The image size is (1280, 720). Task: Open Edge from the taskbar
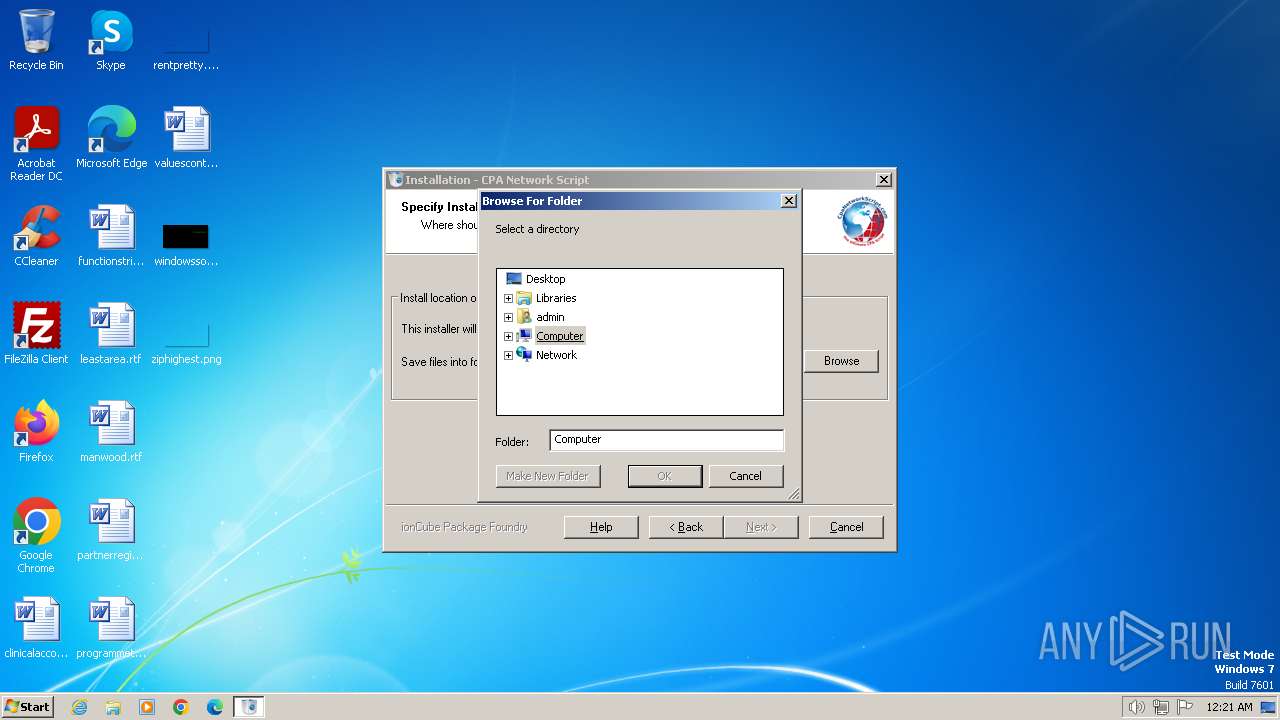coord(215,707)
